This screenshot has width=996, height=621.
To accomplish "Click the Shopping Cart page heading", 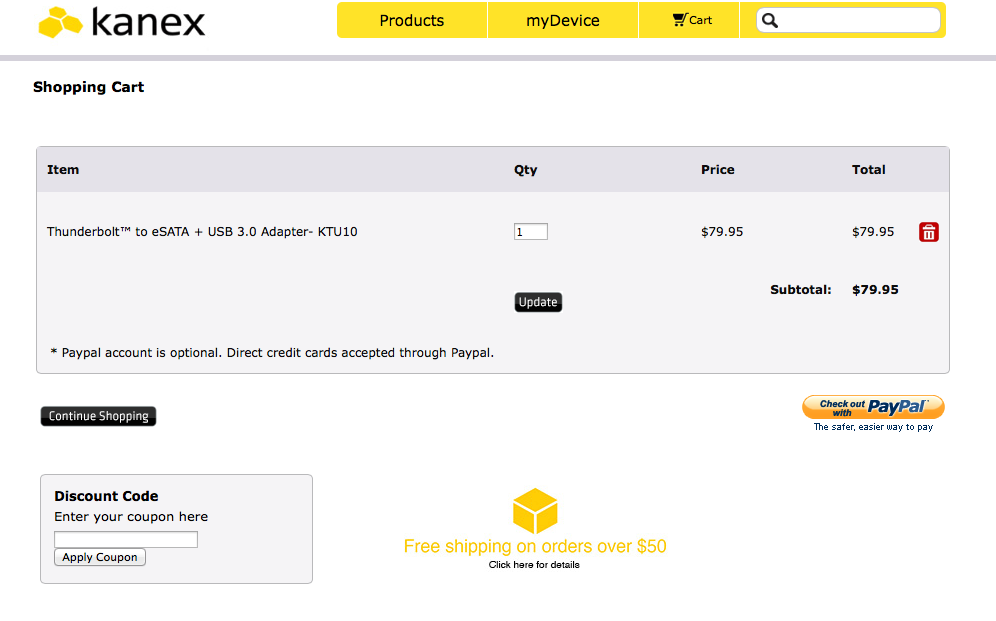I will coord(89,87).
